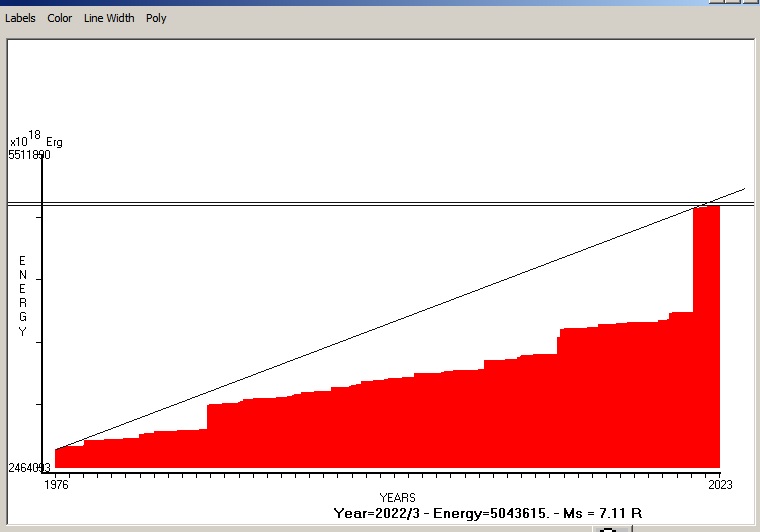
Task: Click the 2023 end year label
Action: (720, 485)
